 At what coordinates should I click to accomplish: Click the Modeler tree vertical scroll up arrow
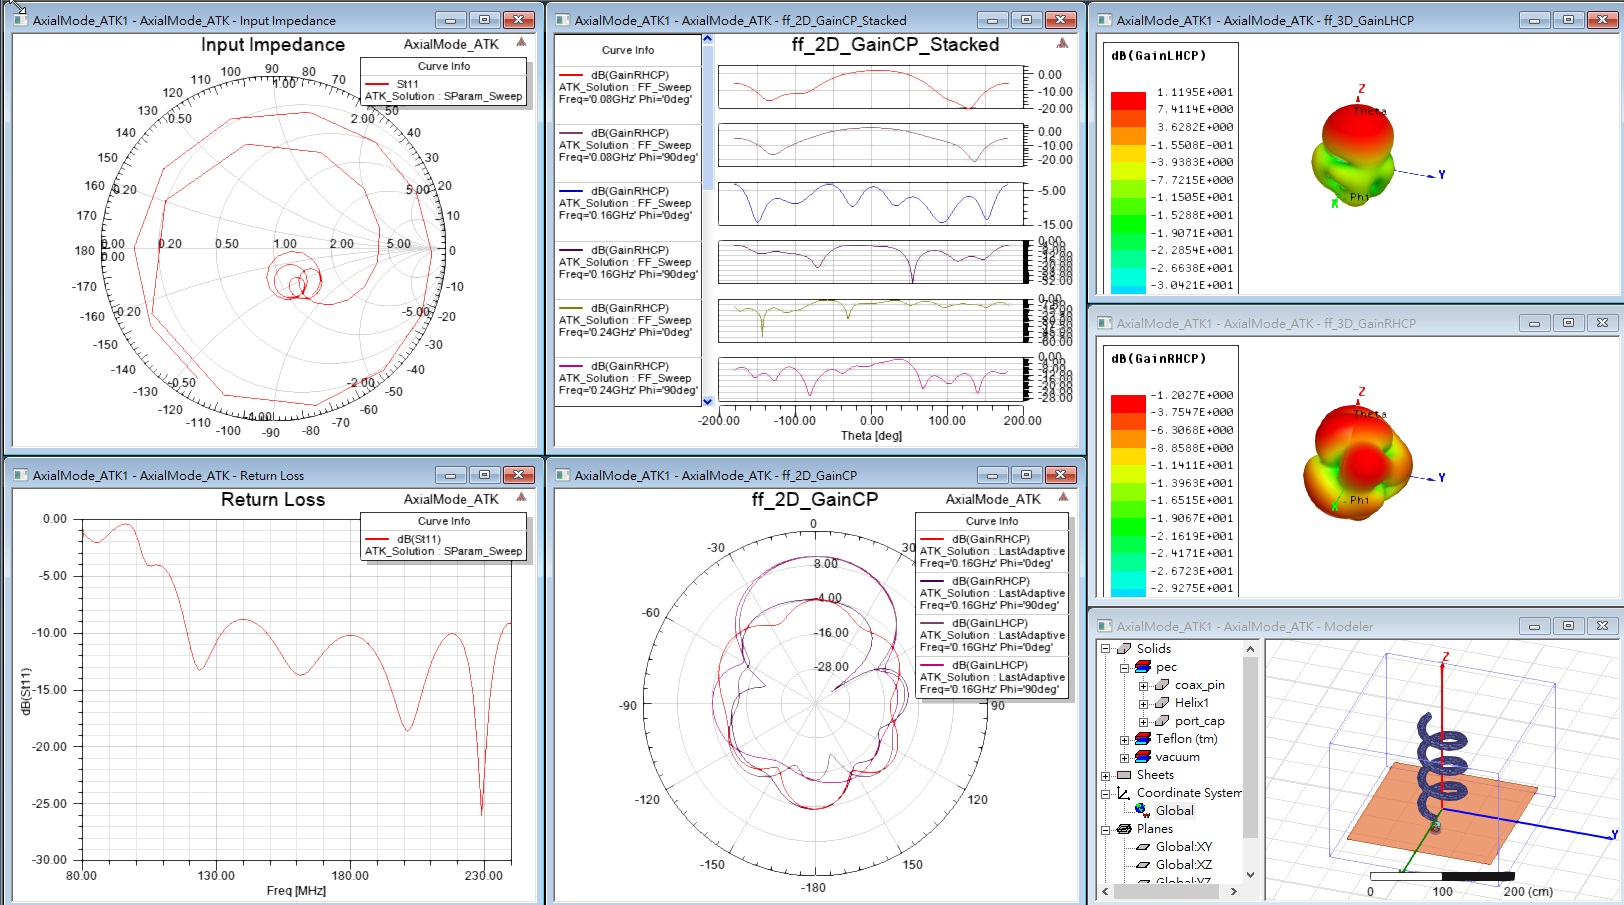(x=1250, y=649)
